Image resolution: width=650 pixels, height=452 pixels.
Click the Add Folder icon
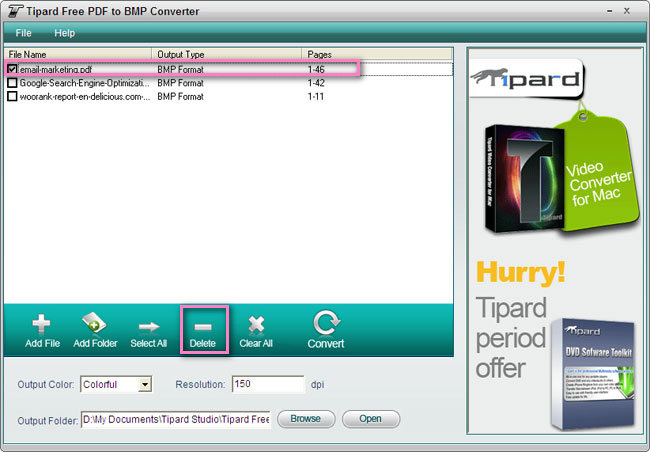pyautogui.click(x=95, y=323)
